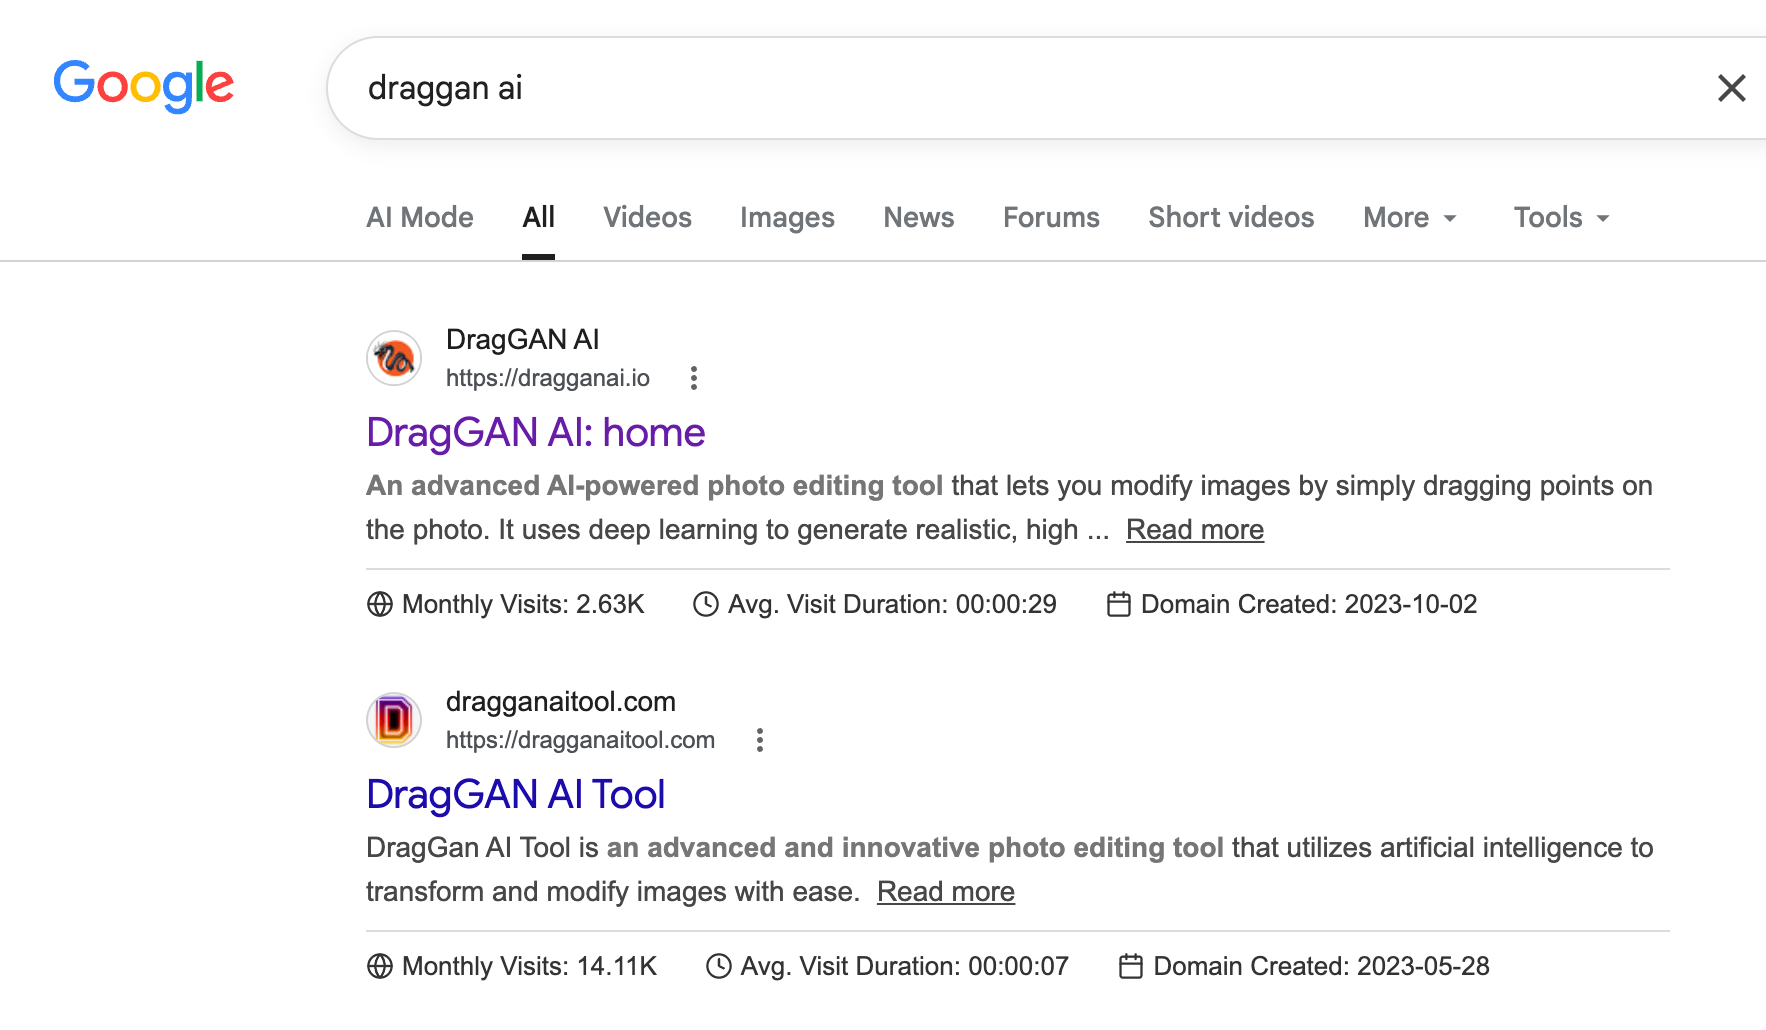The height and width of the screenshot is (1030, 1766).
Task: Click 'Avg. Visit Duration: 00:00:29' text
Action: pyautogui.click(x=892, y=604)
